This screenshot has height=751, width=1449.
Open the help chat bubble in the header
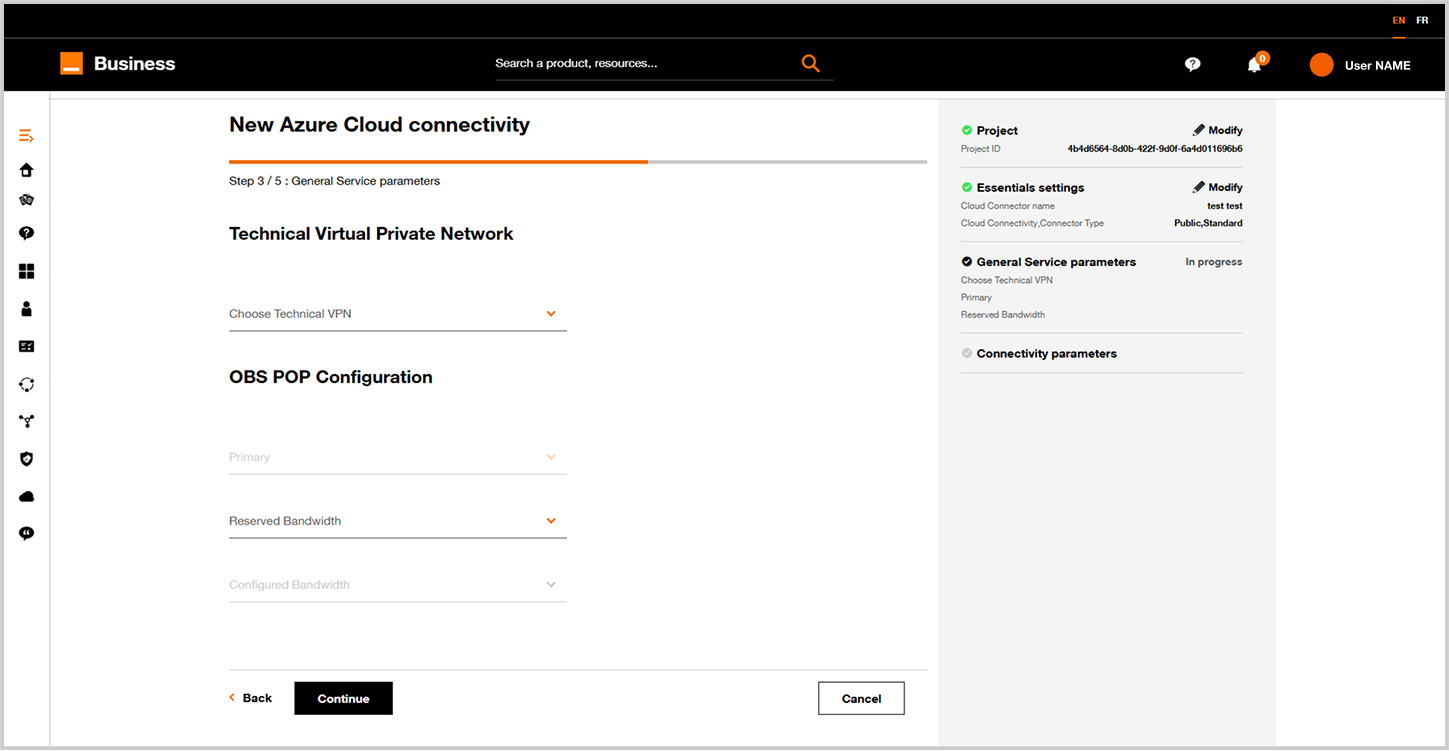coord(1192,64)
